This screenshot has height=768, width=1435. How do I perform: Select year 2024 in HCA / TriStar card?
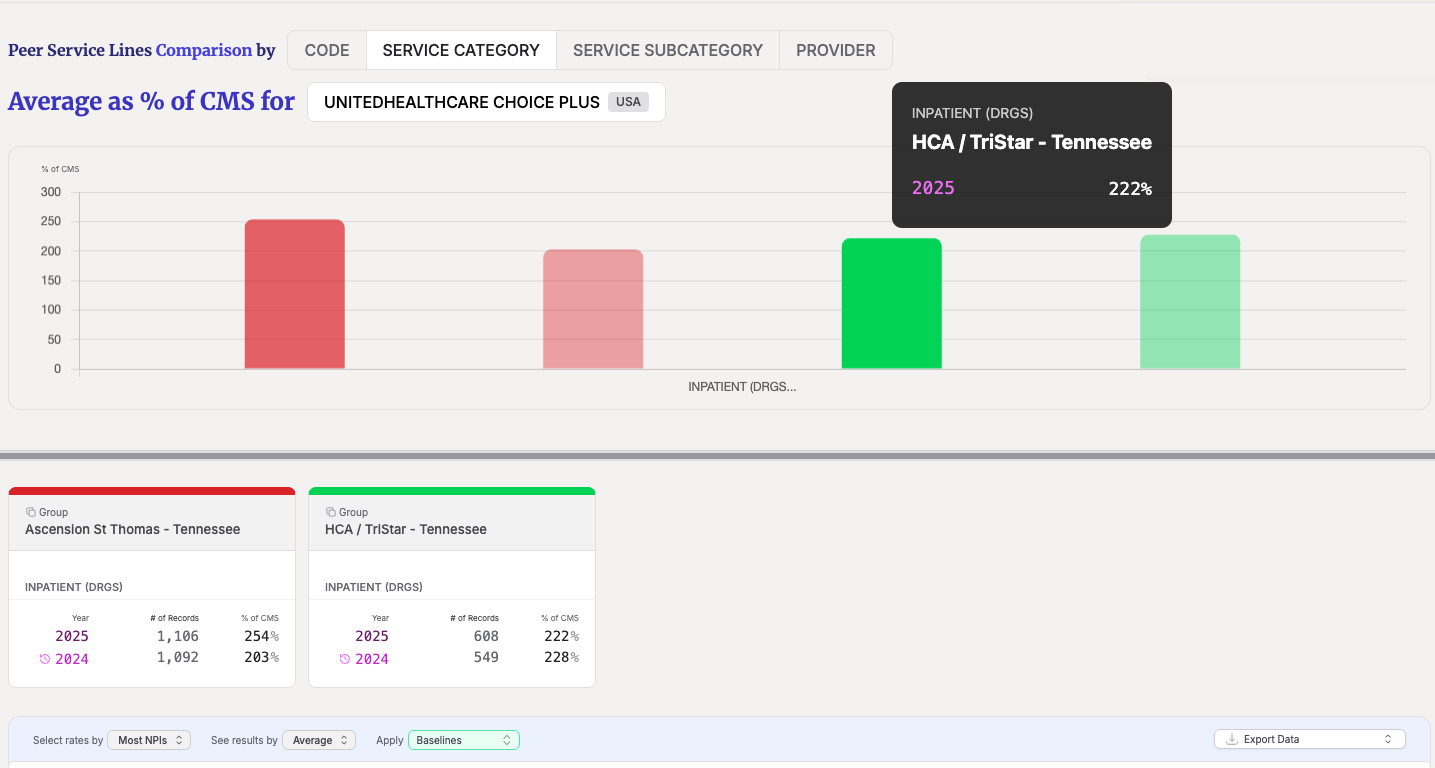pos(372,659)
